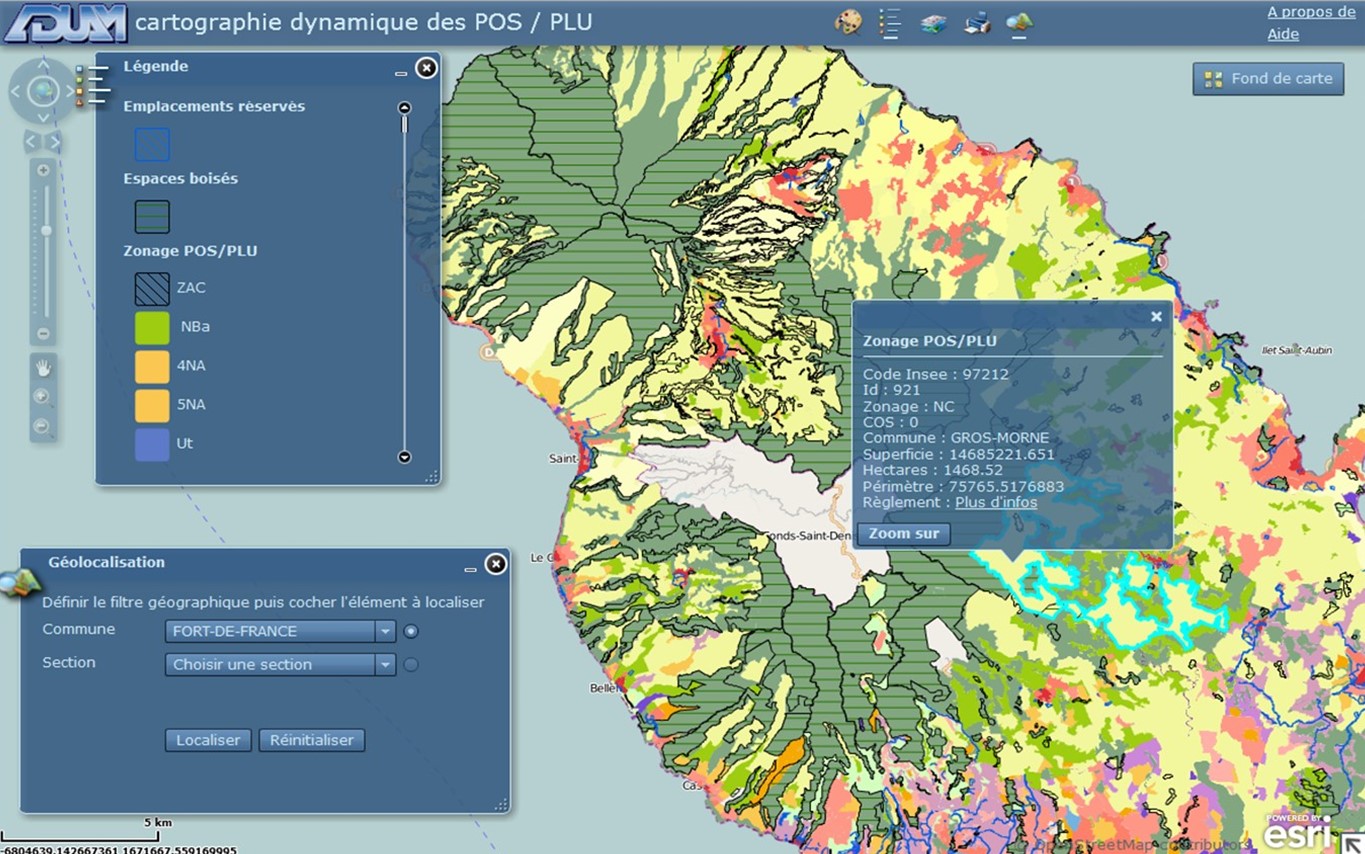Click the globe full-extent icon
The image size is (1365, 854).
[x=43, y=91]
